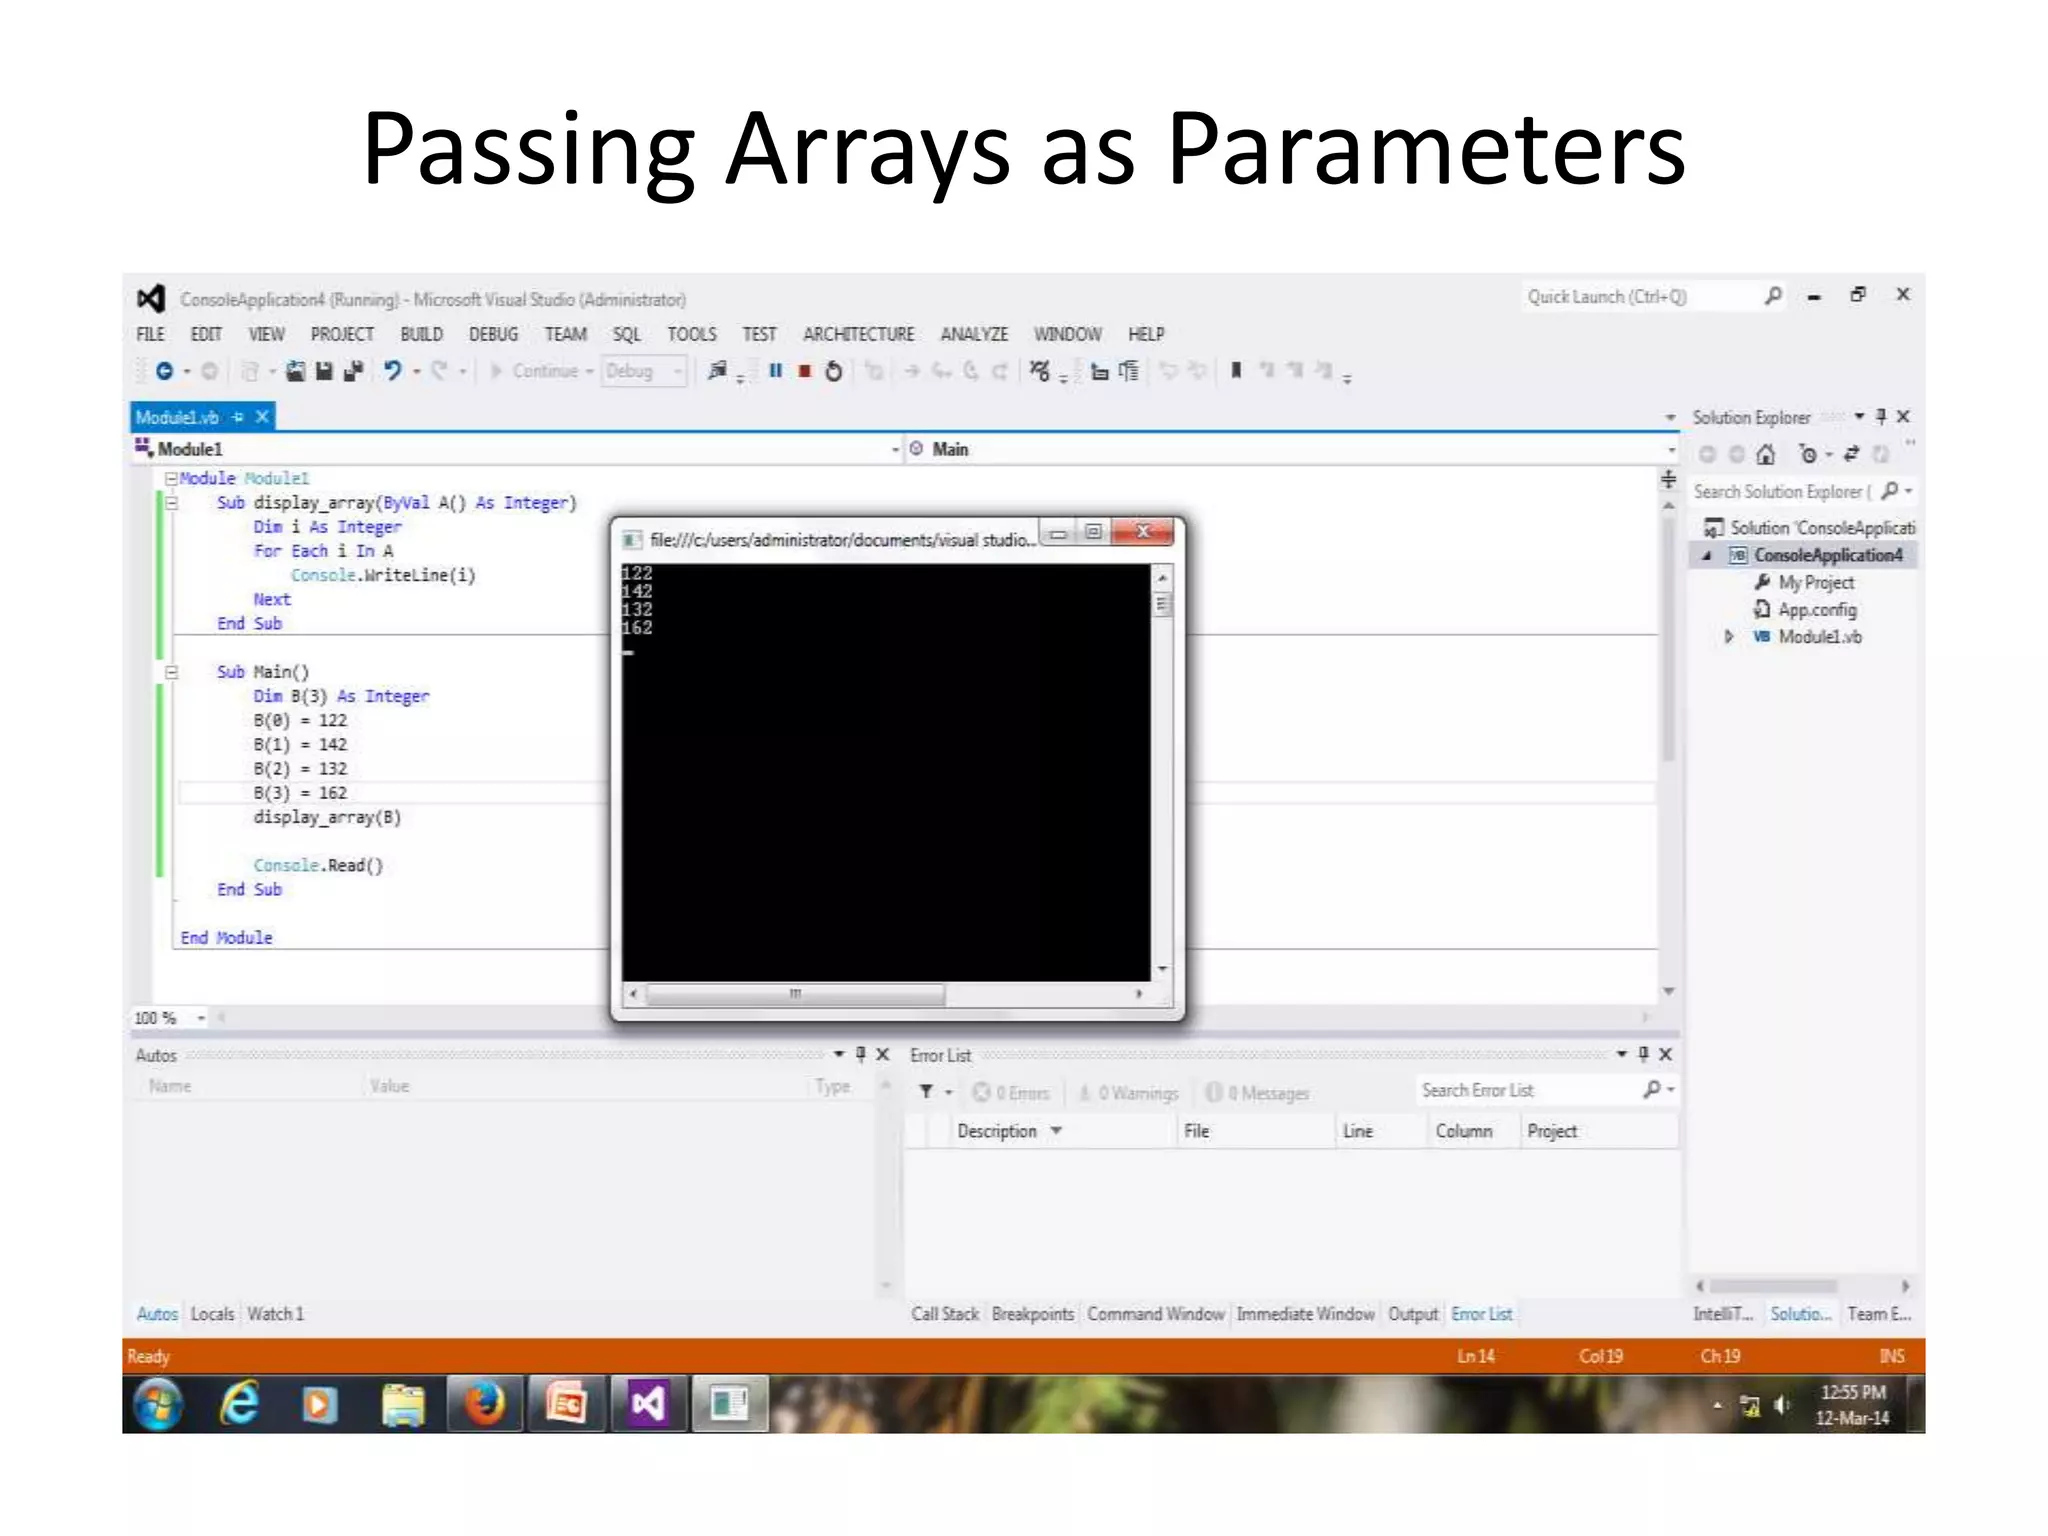Image resolution: width=2048 pixels, height=1536 pixels.
Task: Open Windows Explorer folder on taskbar
Action: (403, 1404)
